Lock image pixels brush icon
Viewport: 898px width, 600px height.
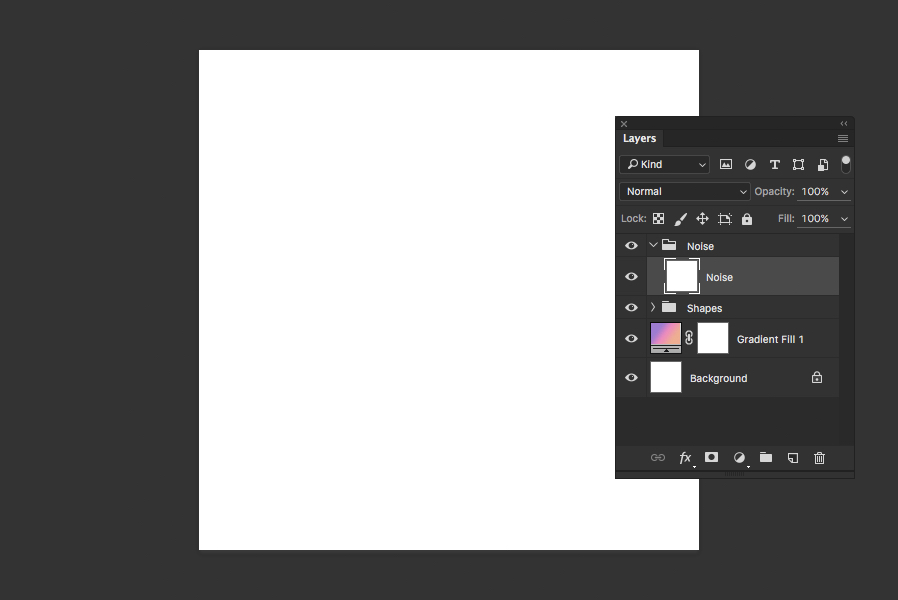click(x=680, y=219)
